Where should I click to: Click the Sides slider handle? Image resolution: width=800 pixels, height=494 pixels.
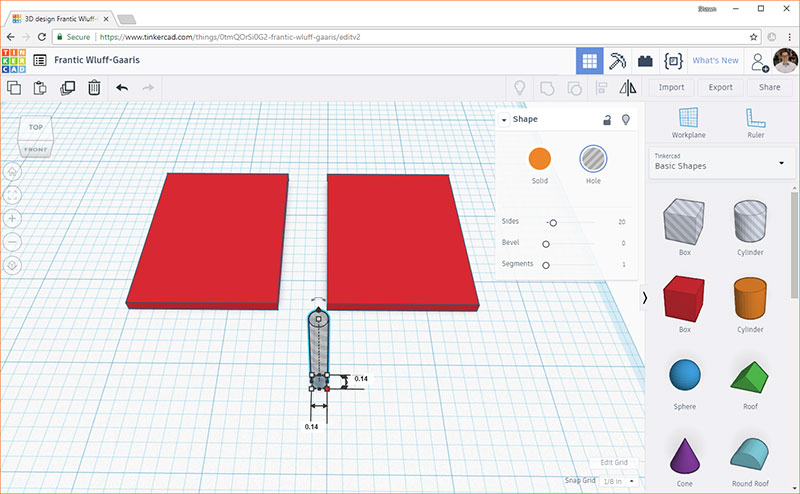point(552,222)
